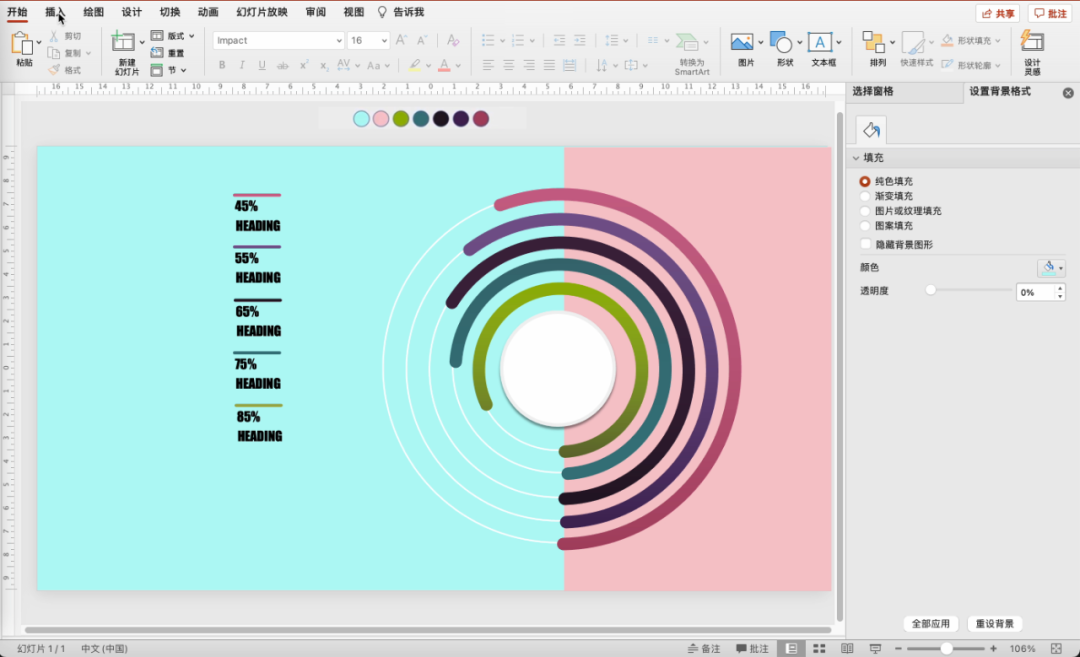Click the 全部应用 (Apply to All) button
1080x657 pixels.
pyautogui.click(x=931, y=624)
